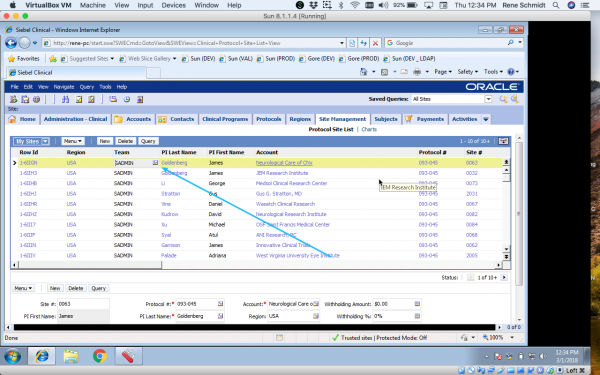Click the Google search box
The image size is (600, 375).
pos(446,43)
